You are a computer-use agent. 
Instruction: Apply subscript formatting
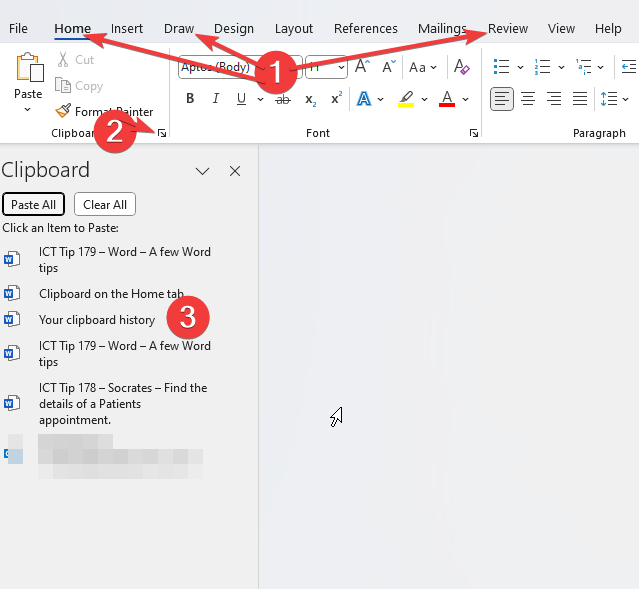[310, 99]
